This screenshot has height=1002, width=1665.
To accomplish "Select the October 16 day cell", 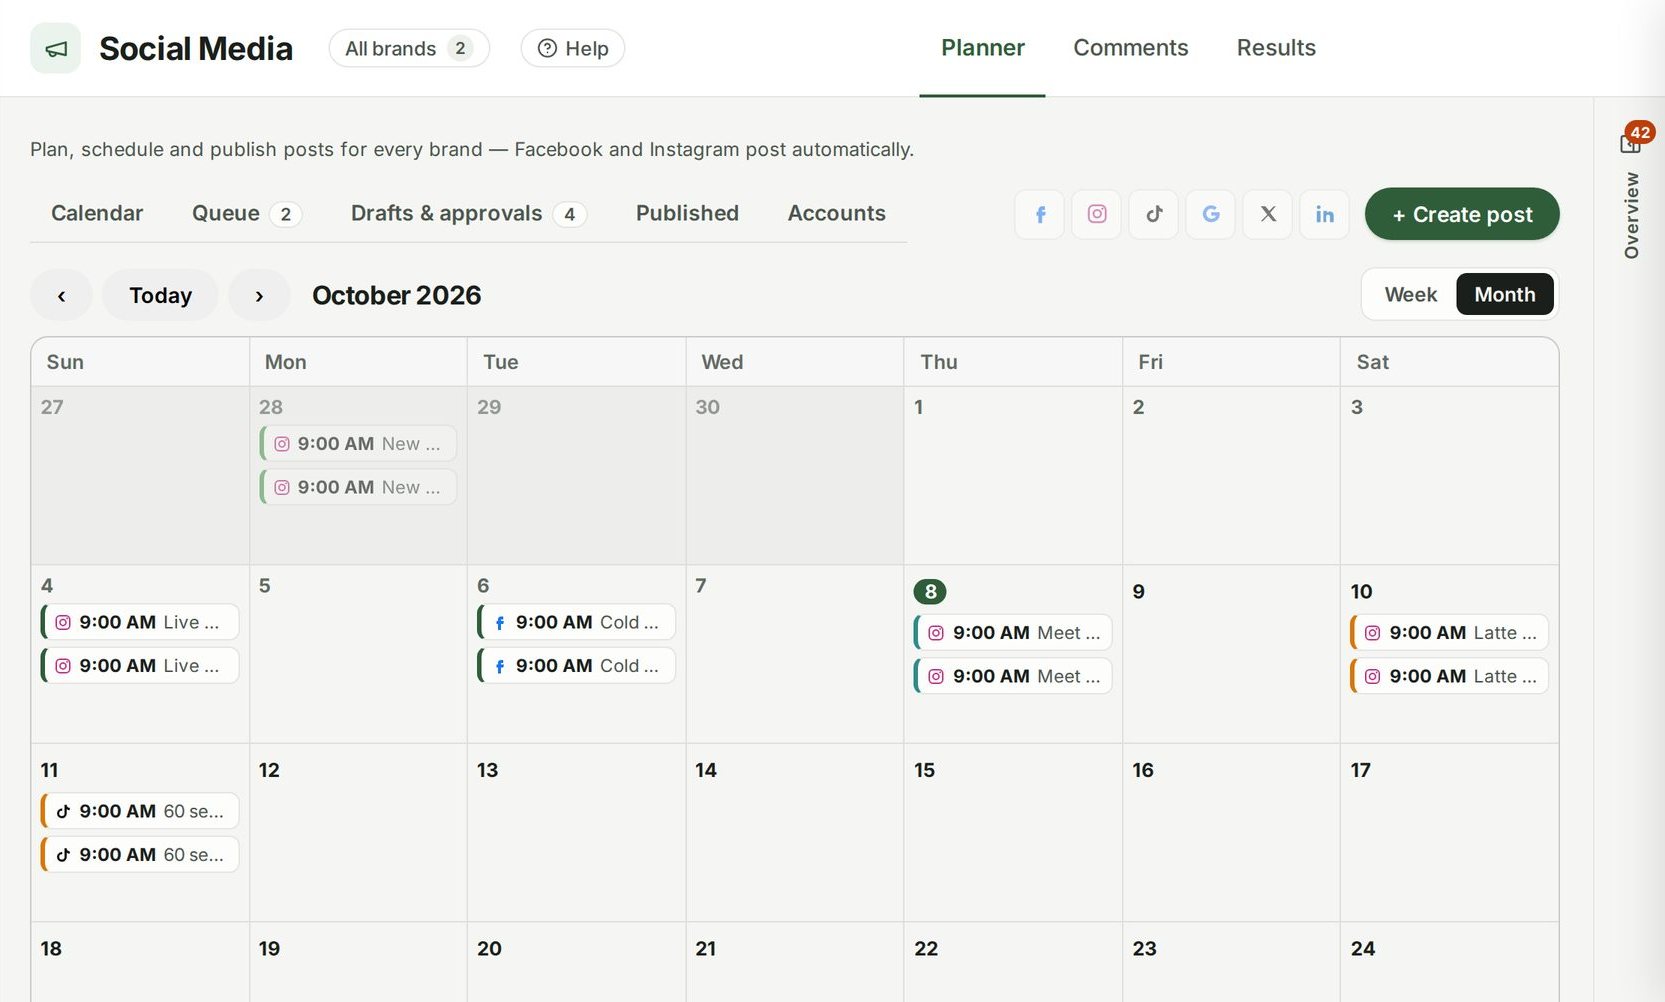I will point(1231,833).
